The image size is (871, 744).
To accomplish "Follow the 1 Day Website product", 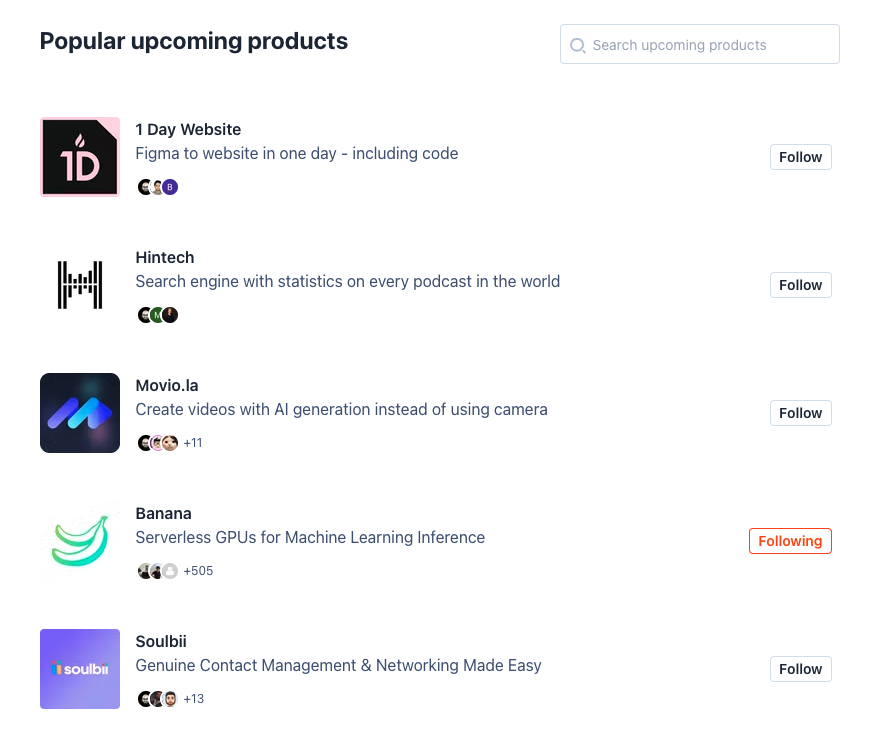I will coord(800,157).
